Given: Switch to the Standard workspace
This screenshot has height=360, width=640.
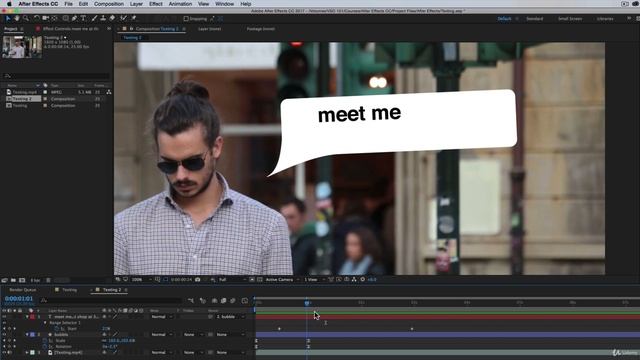Looking at the screenshot, I should coord(534,19).
